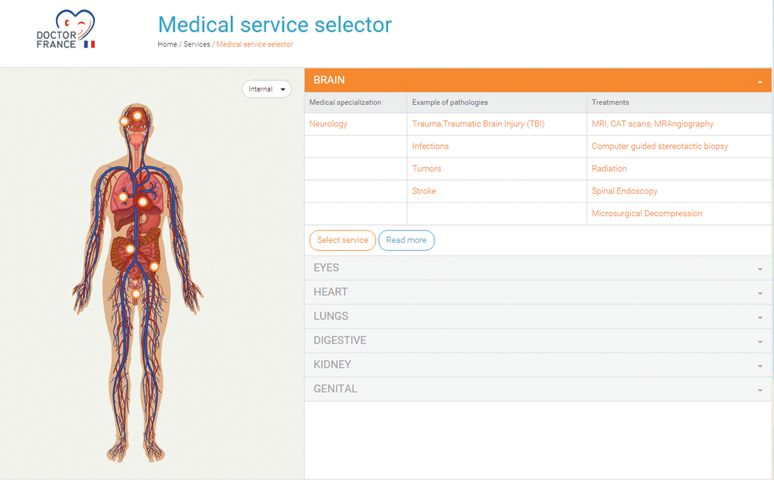Go to Home in the breadcrumb
The width and height of the screenshot is (774, 480).
pos(167,44)
